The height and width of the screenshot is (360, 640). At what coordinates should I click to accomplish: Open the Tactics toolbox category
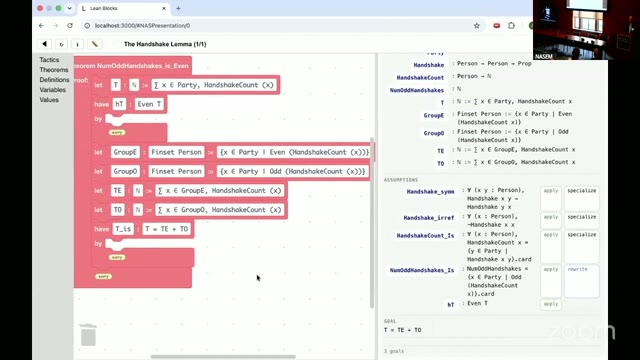(x=49, y=60)
